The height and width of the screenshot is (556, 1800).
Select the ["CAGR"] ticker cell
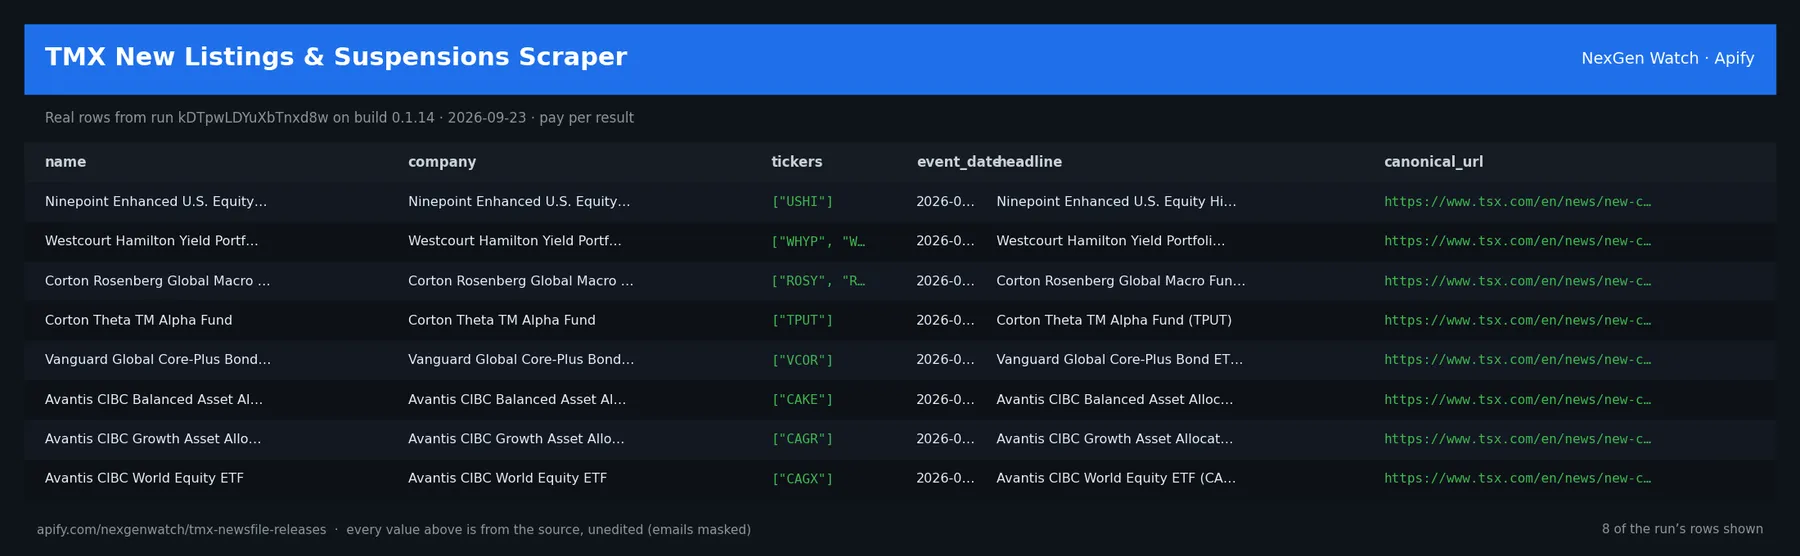pos(802,439)
